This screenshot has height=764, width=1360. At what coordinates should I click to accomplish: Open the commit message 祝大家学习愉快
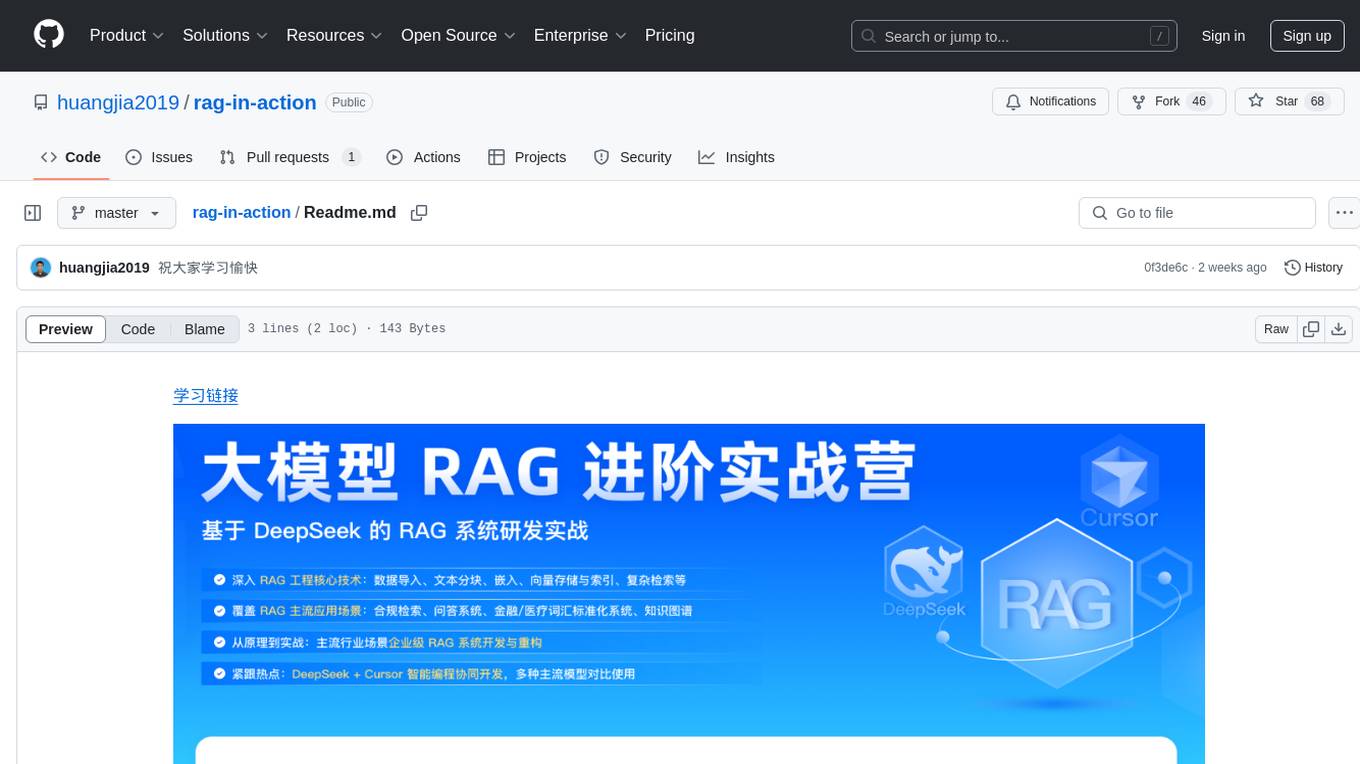click(x=208, y=268)
